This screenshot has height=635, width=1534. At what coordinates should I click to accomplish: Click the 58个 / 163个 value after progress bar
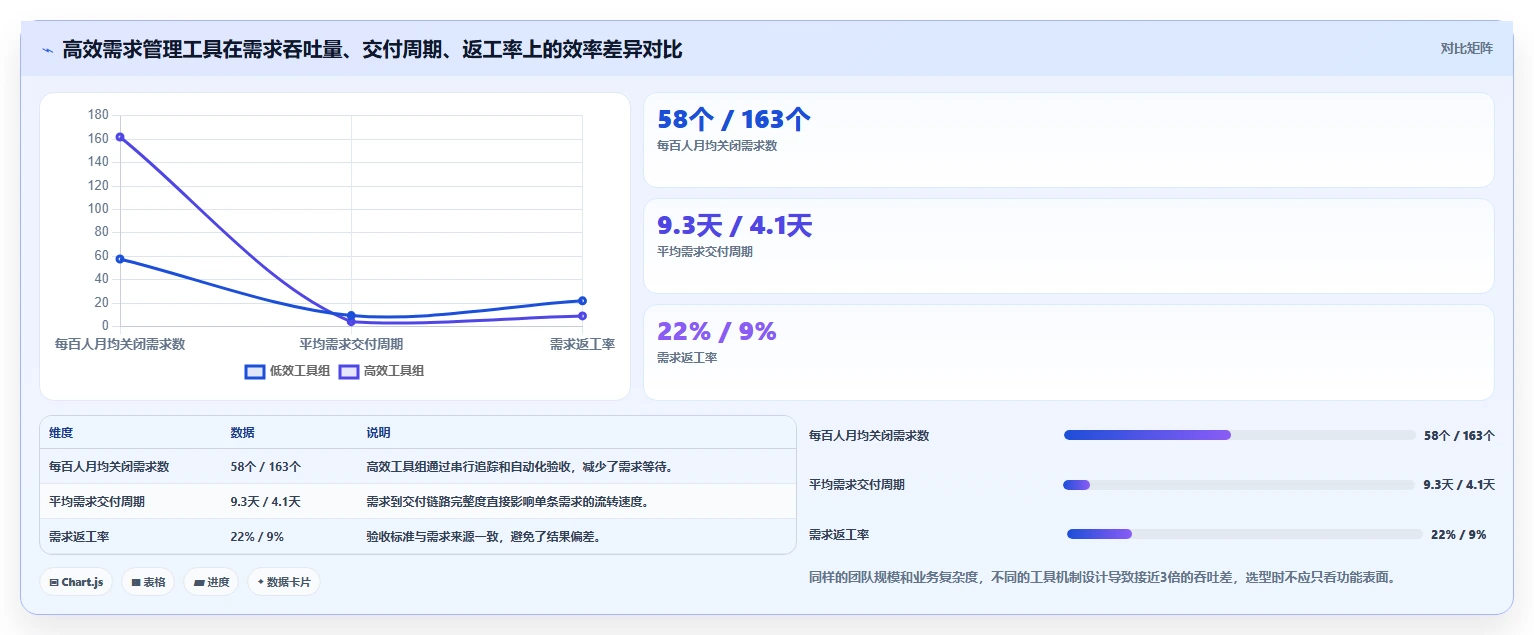pos(1459,436)
